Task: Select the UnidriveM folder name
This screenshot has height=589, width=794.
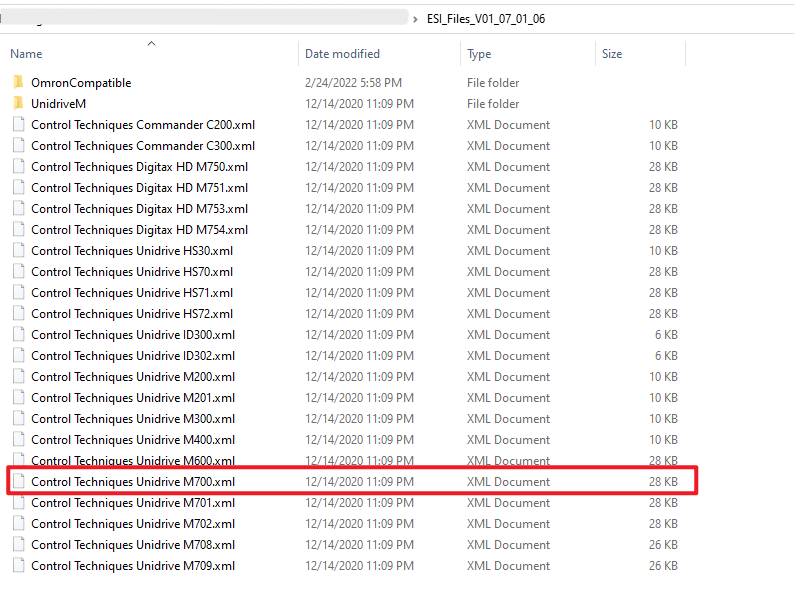Action: pyautogui.click(x=58, y=103)
